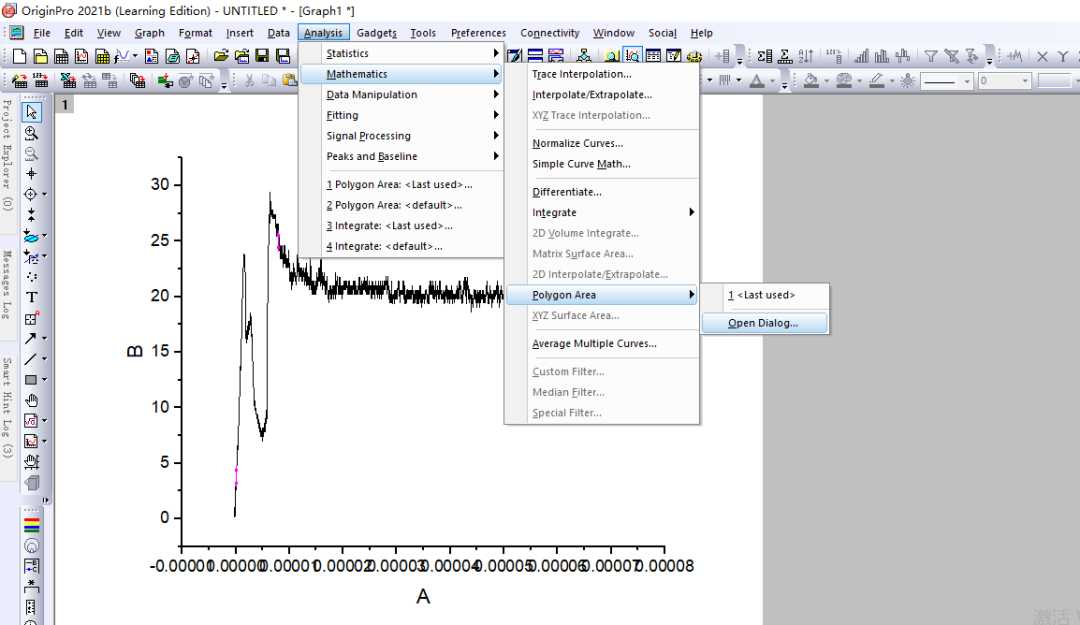Click the Column Statistics sigma icon
The image size is (1080, 625).
[765, 57]
